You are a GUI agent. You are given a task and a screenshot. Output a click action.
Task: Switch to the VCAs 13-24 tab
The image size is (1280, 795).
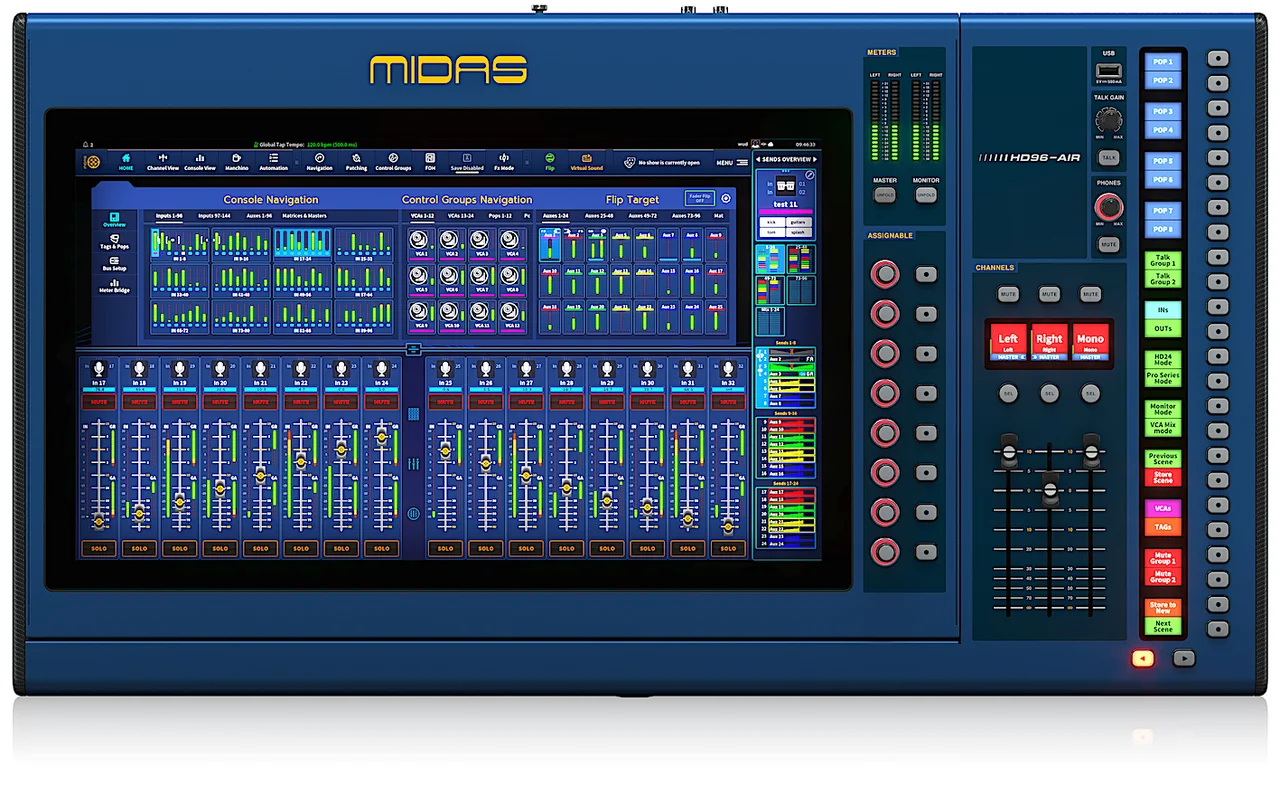[x=460, y=216]
